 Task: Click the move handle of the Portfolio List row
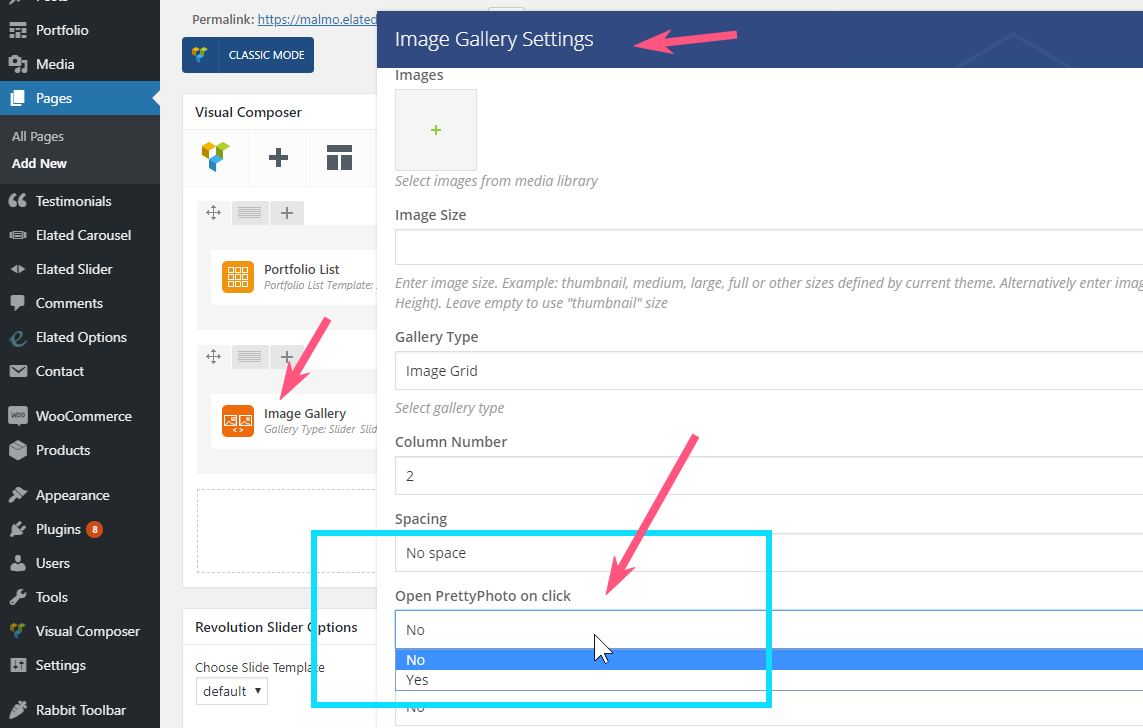pos(214,213)
